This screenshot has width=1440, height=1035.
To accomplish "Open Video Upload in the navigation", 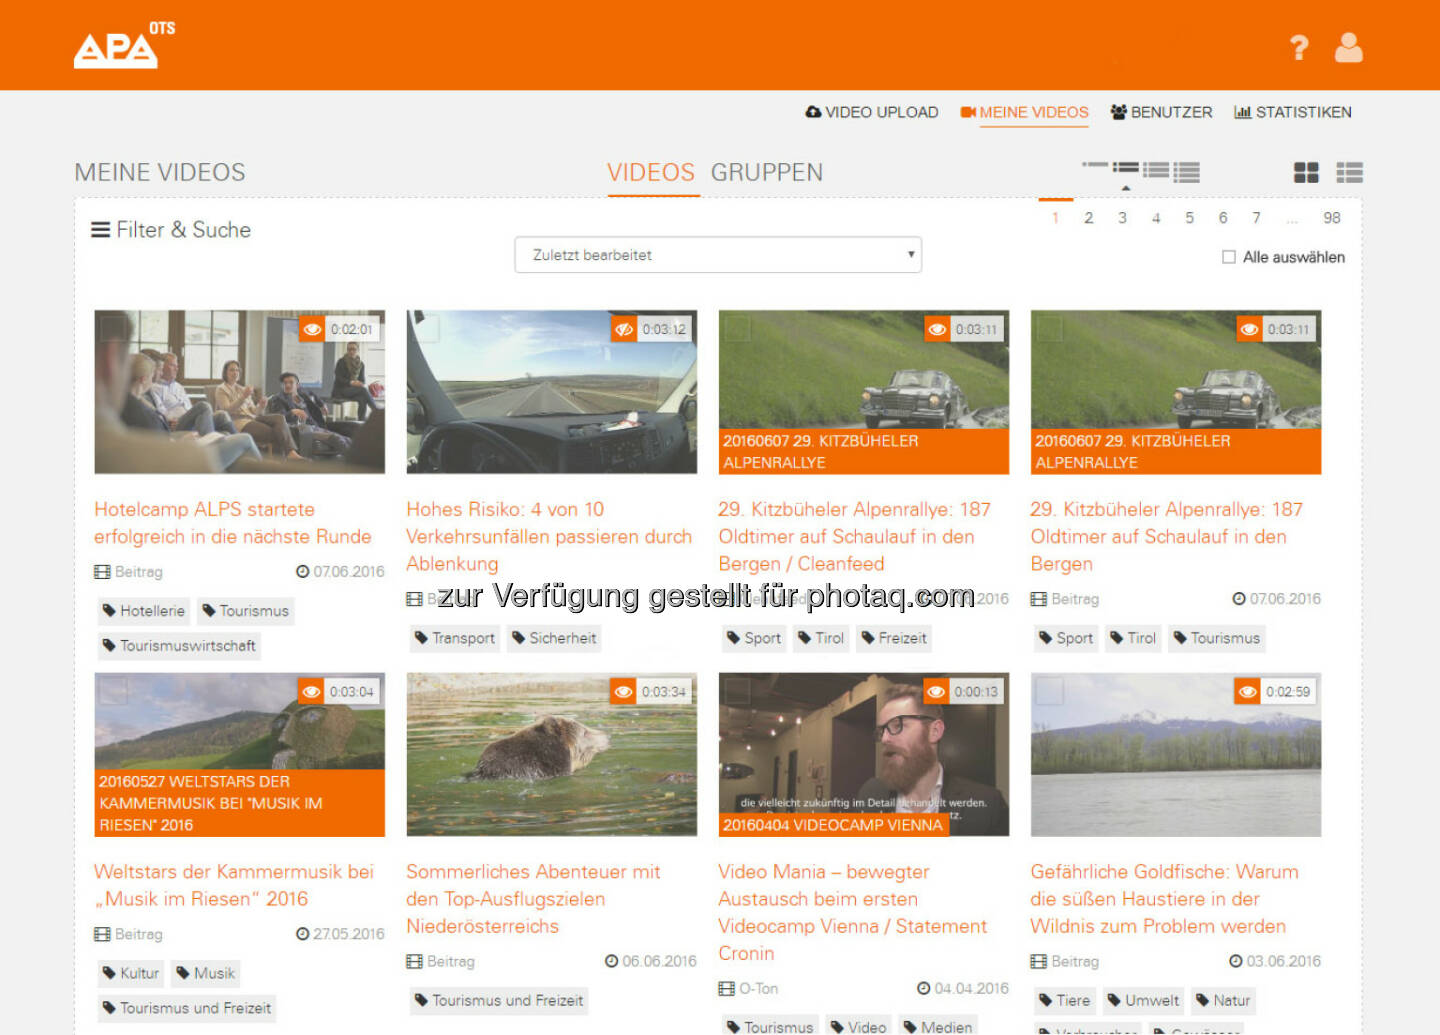I will [x=872, y=112].
